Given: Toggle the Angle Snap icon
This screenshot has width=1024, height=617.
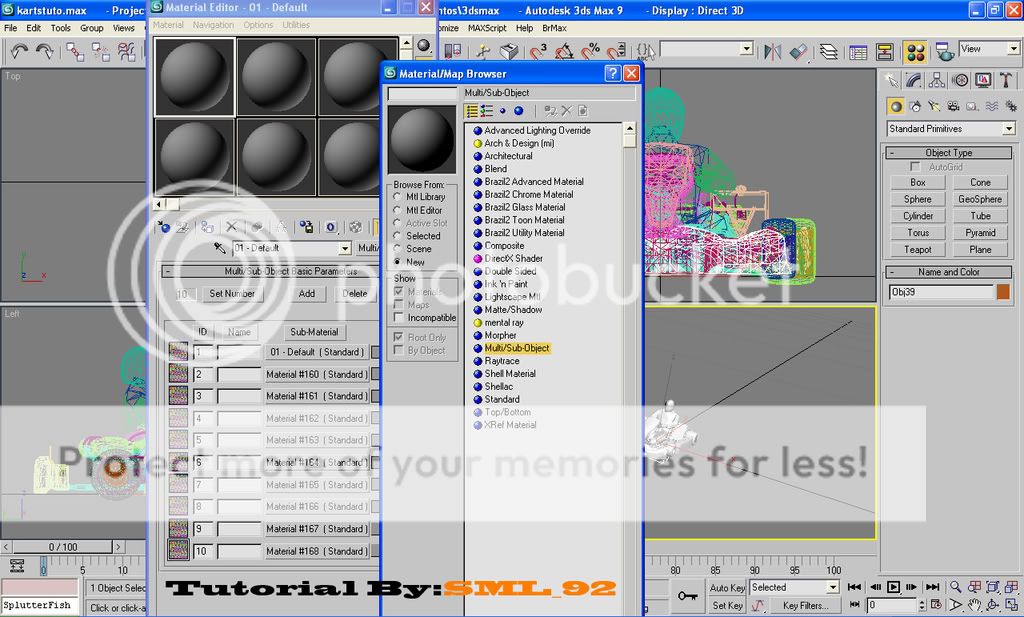Looking at the screenshot, I should [x=564, y=51].
